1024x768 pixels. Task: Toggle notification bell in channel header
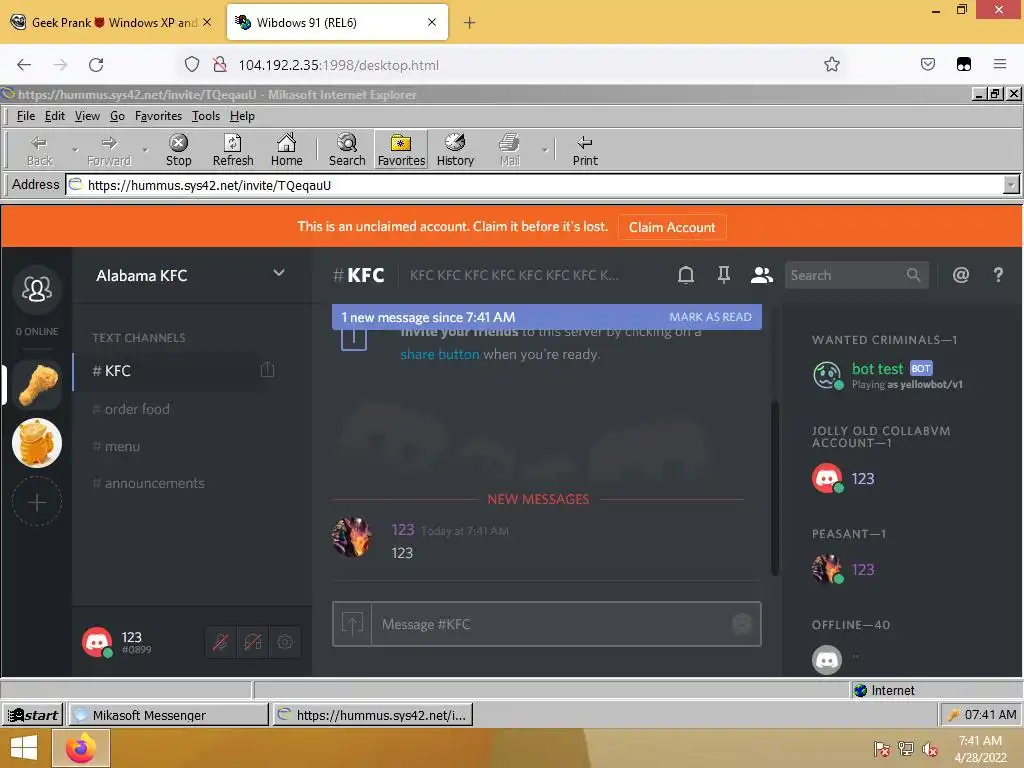pos(686,275)
